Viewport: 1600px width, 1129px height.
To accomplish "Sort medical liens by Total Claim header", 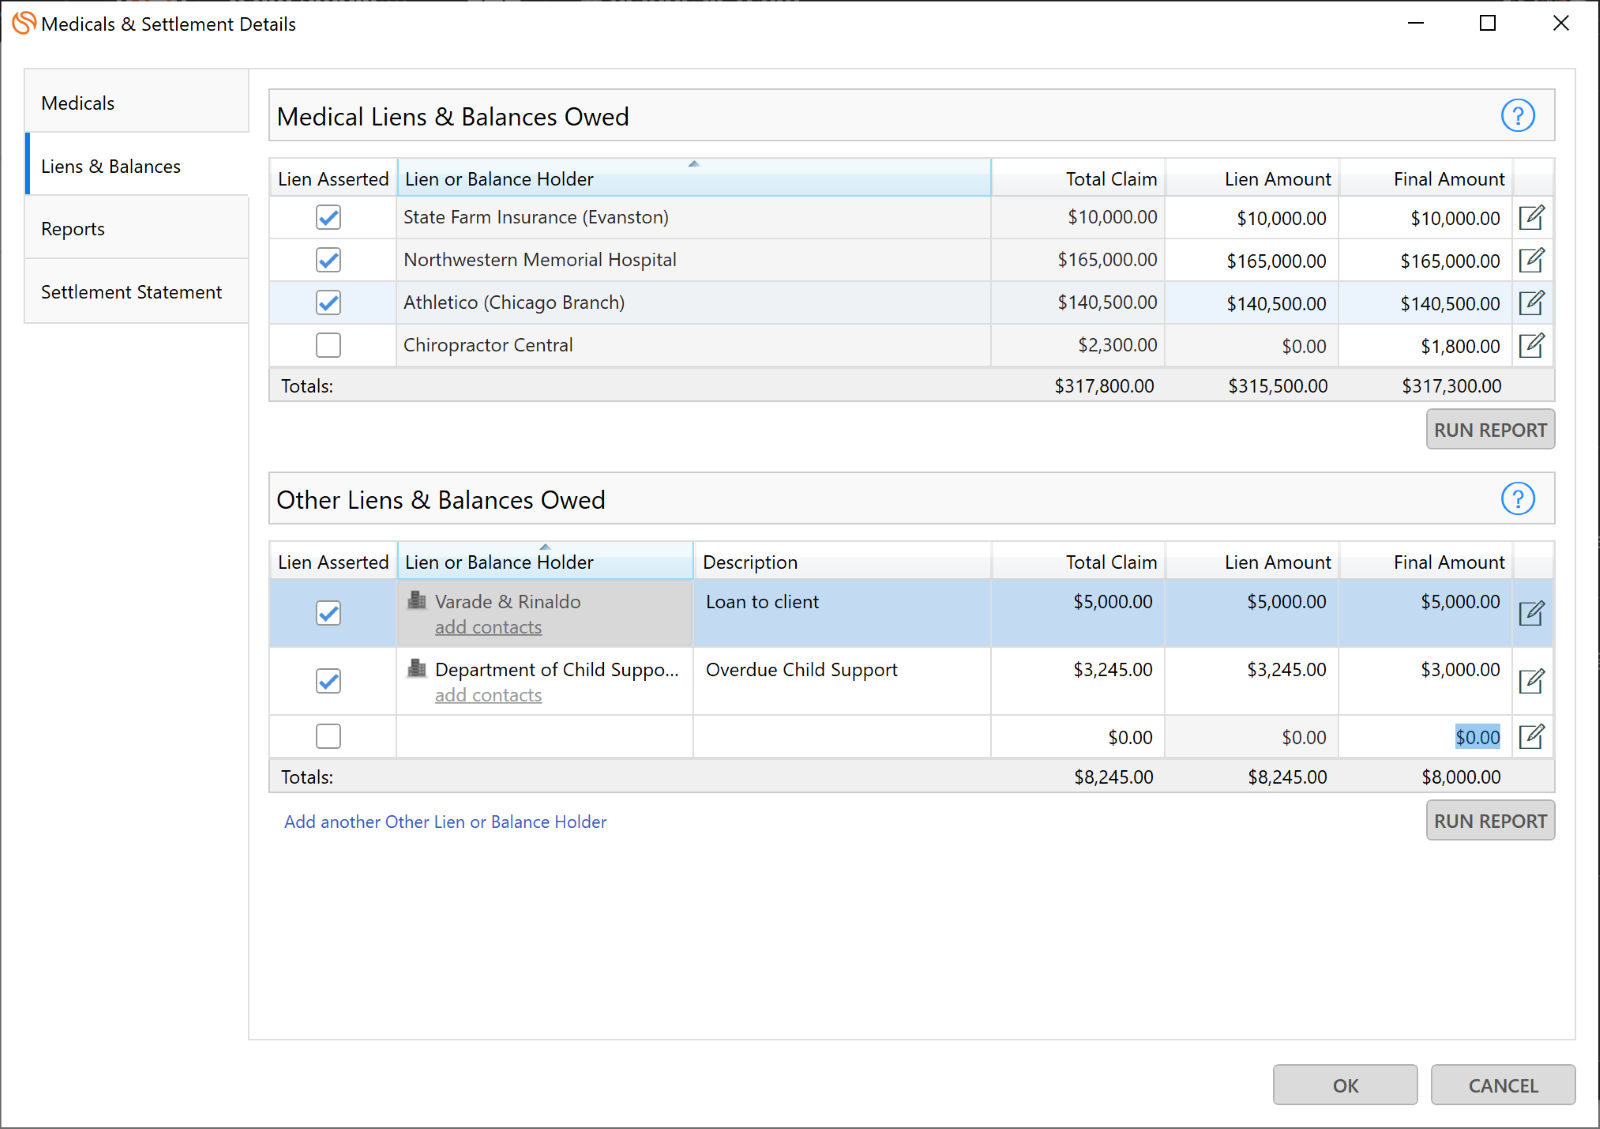I will [1078, 178].
